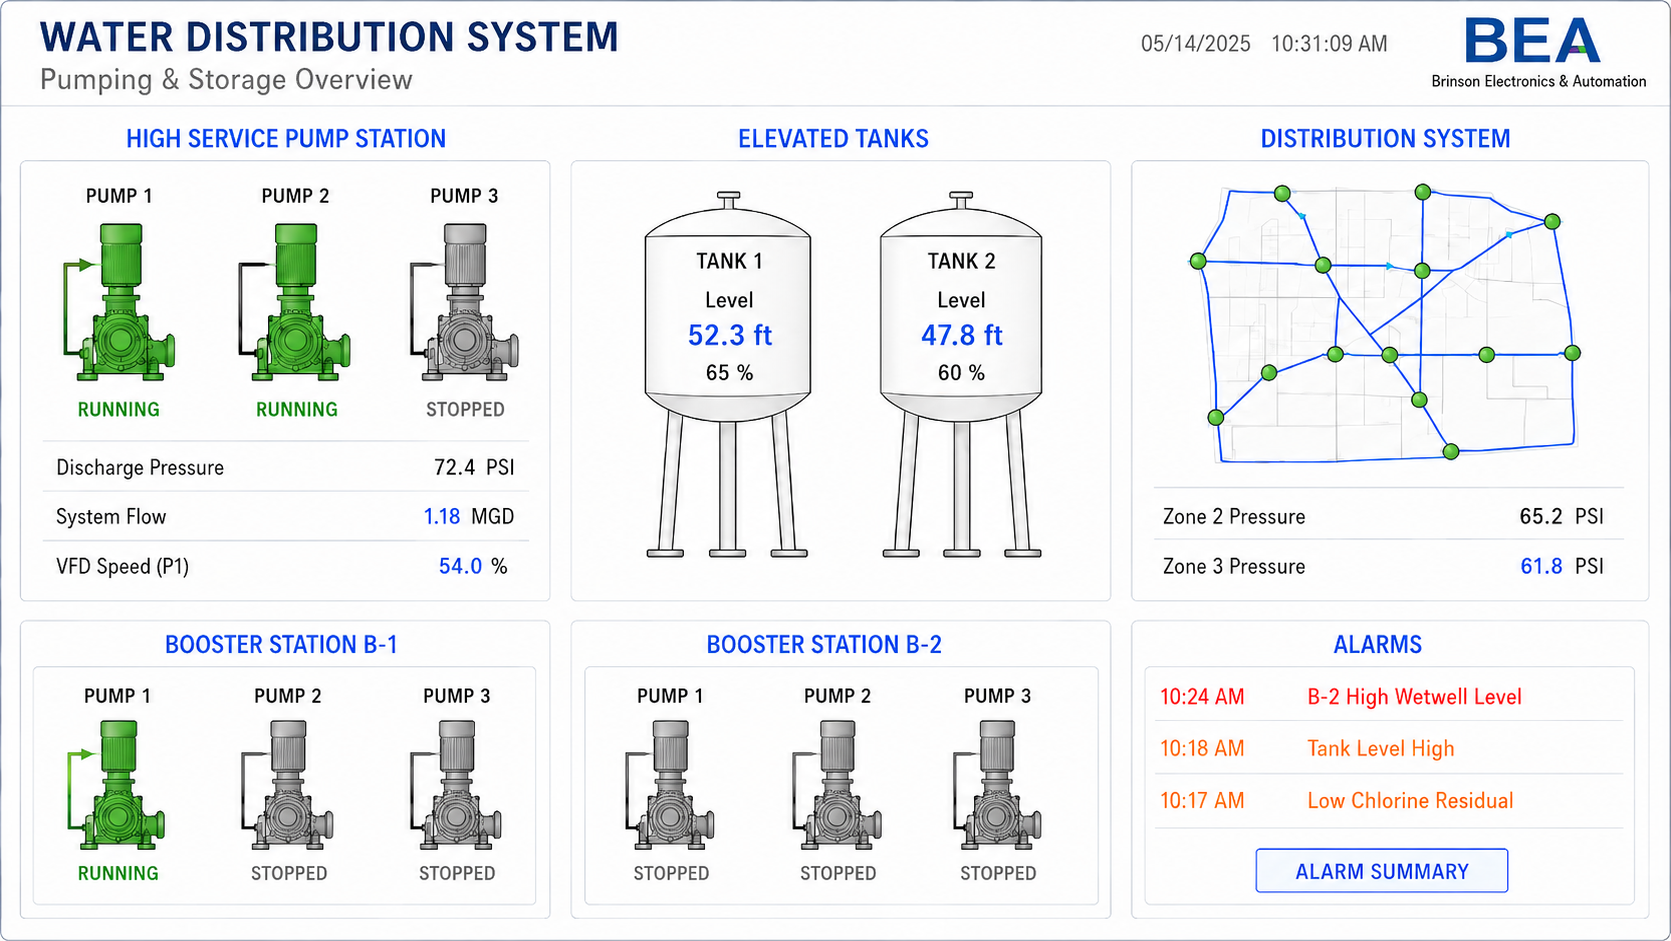Open Booster Station B-1 Pump 2 icon
Screen dimensions: 1671x941
click(x=288, y=785)
